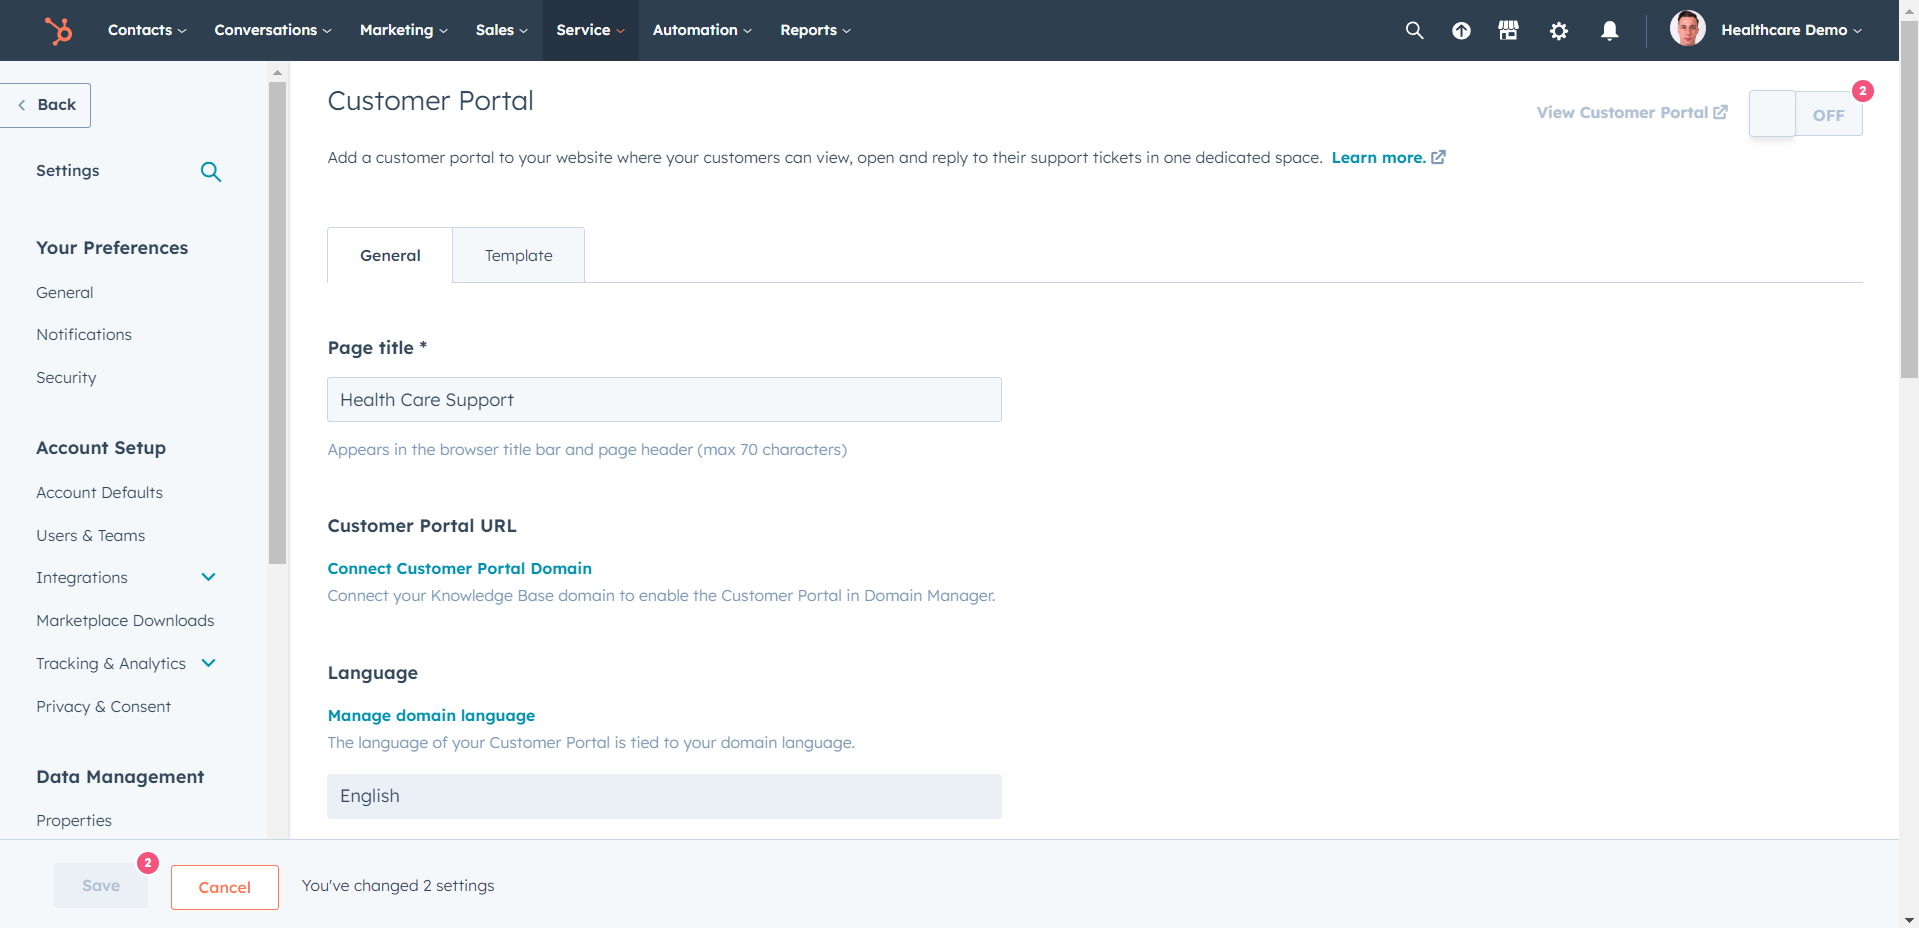Viewport: 1919px width, 928px height.
Task: Open the notifications bell
Action: [1609, 30]
